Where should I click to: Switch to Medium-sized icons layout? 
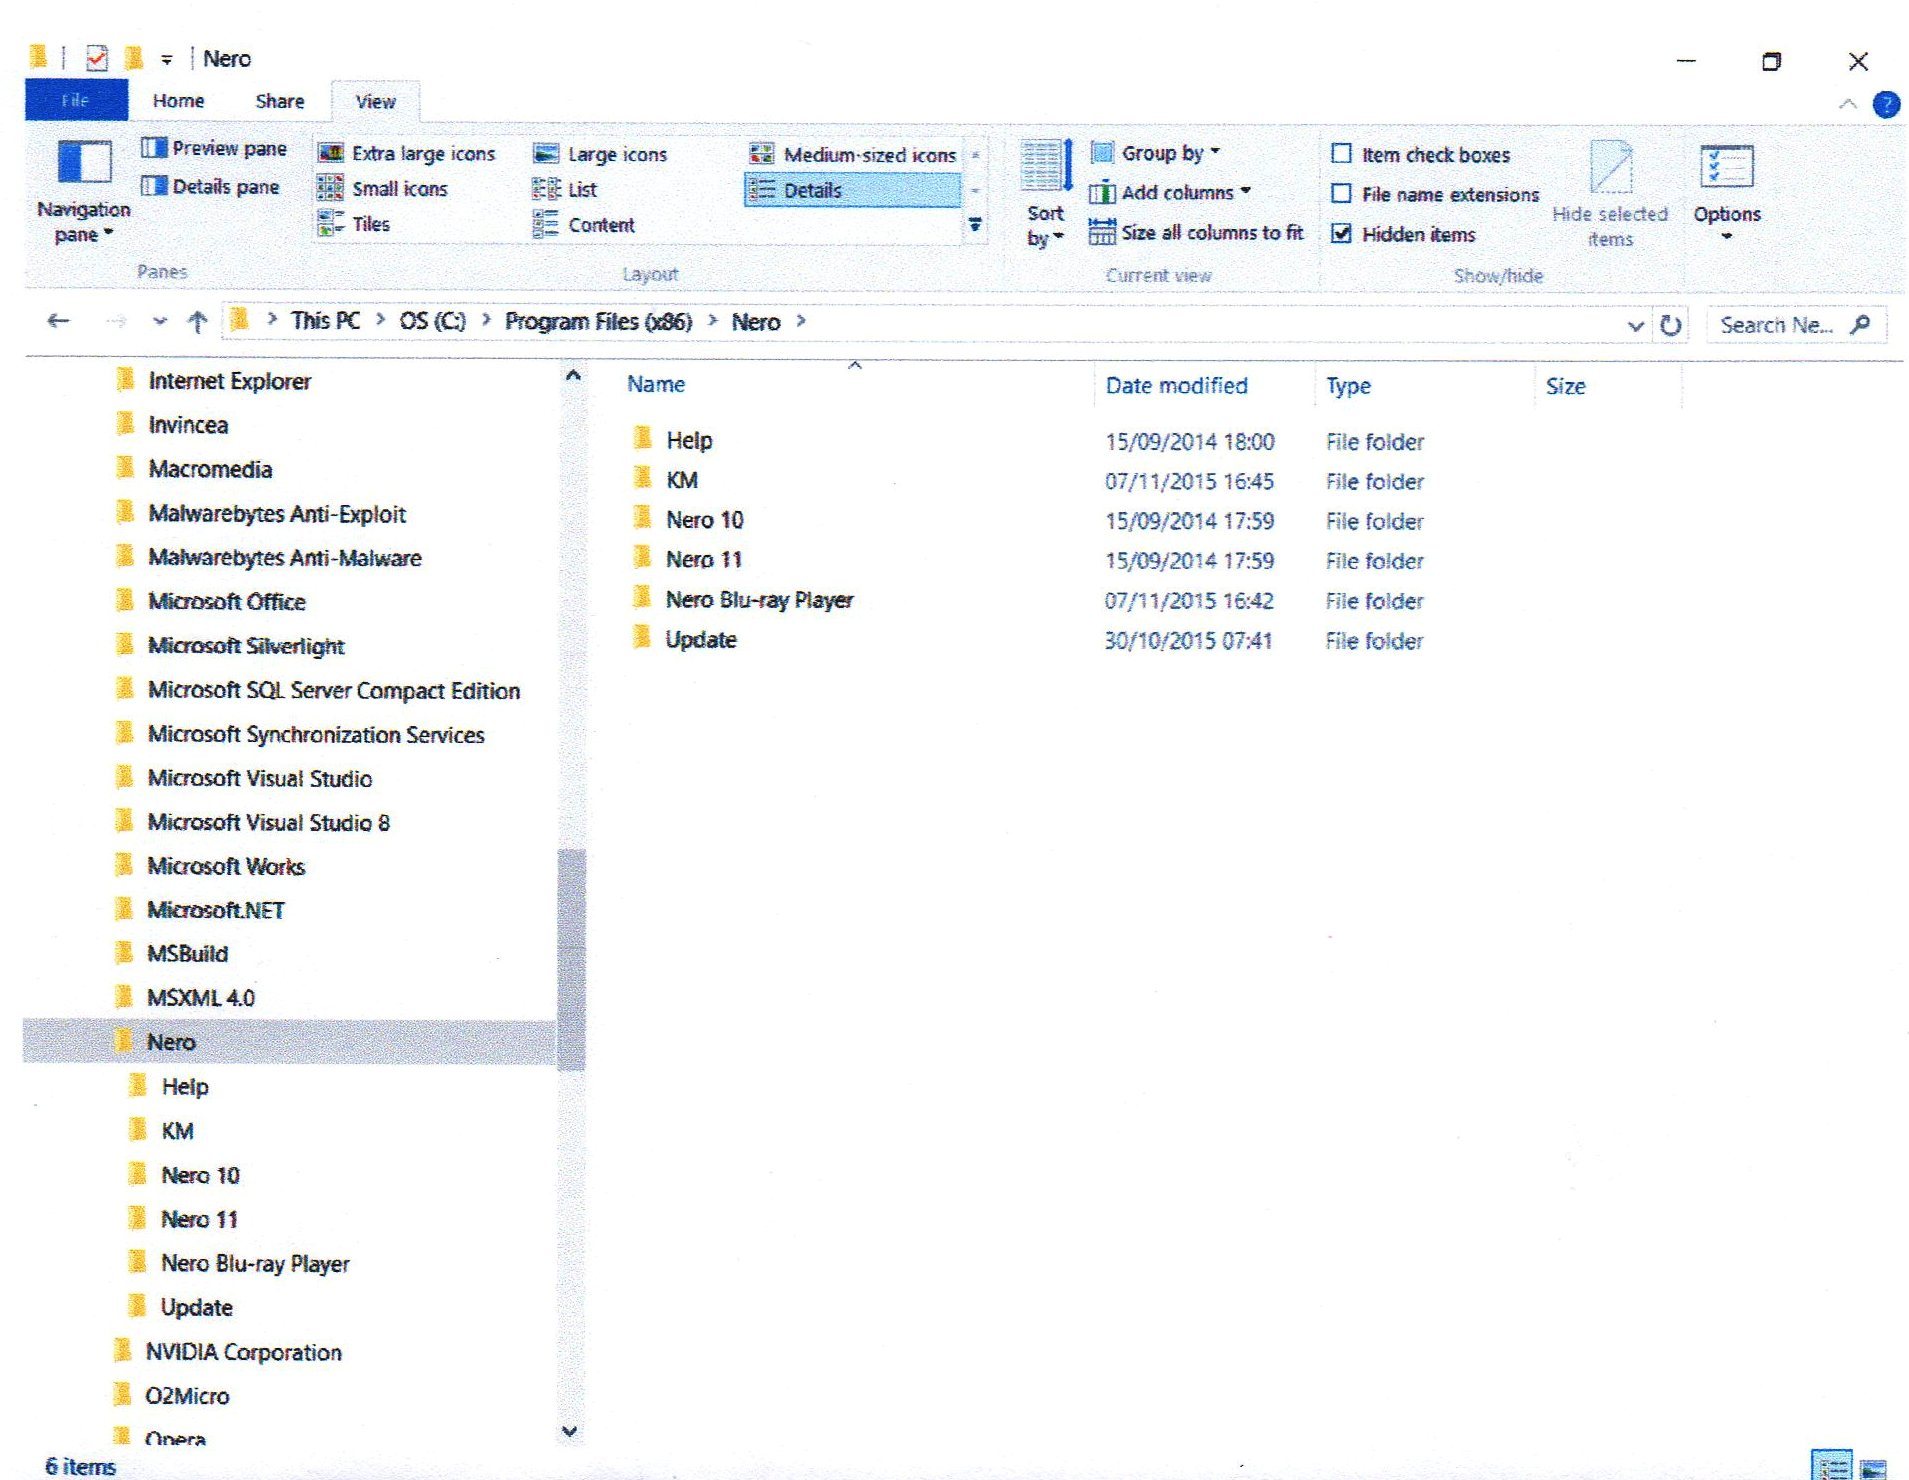click(x=852, y=155)
